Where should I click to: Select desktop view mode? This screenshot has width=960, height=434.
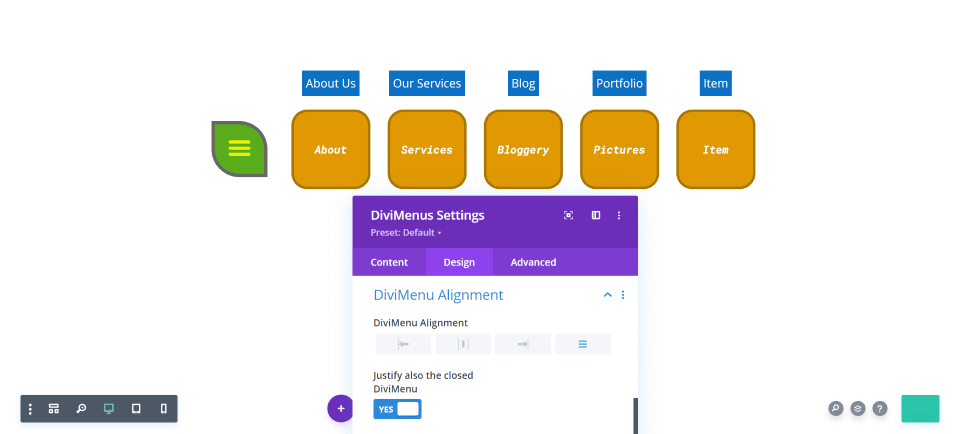(109, 409)
